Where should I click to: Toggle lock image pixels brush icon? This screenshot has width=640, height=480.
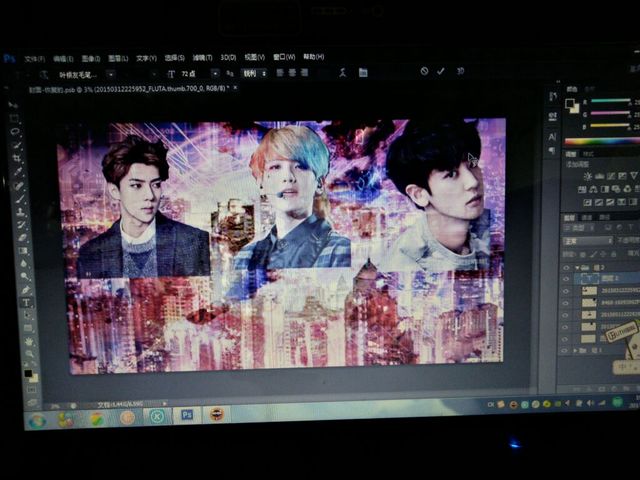593,254
